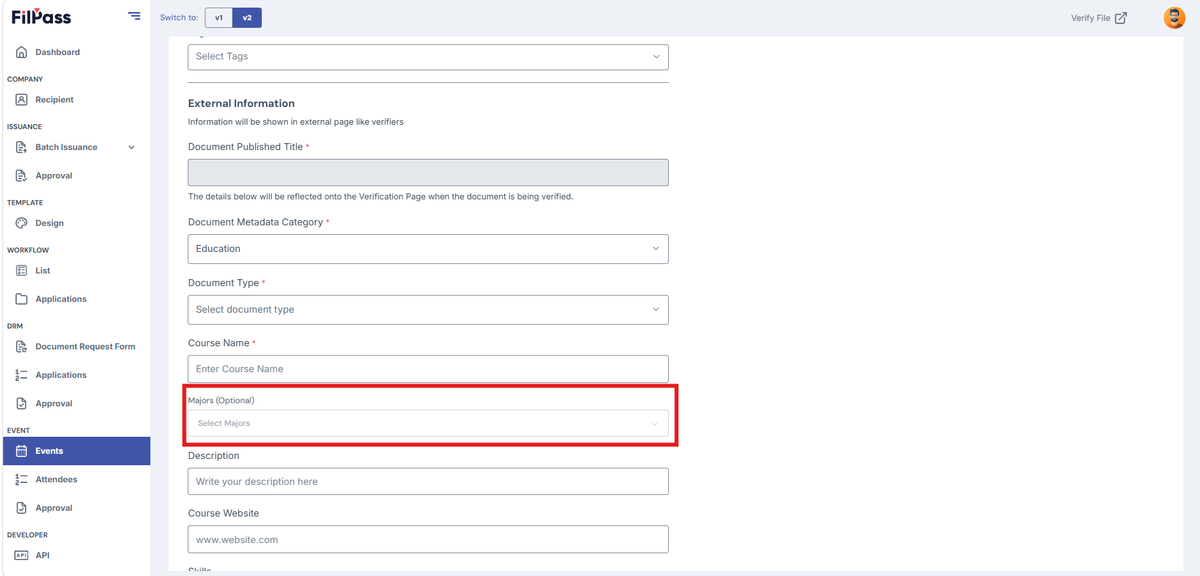Viewport: 1200px width, 576px height.
Task: Click the Approval icon under Issuance
Action: 22,175
